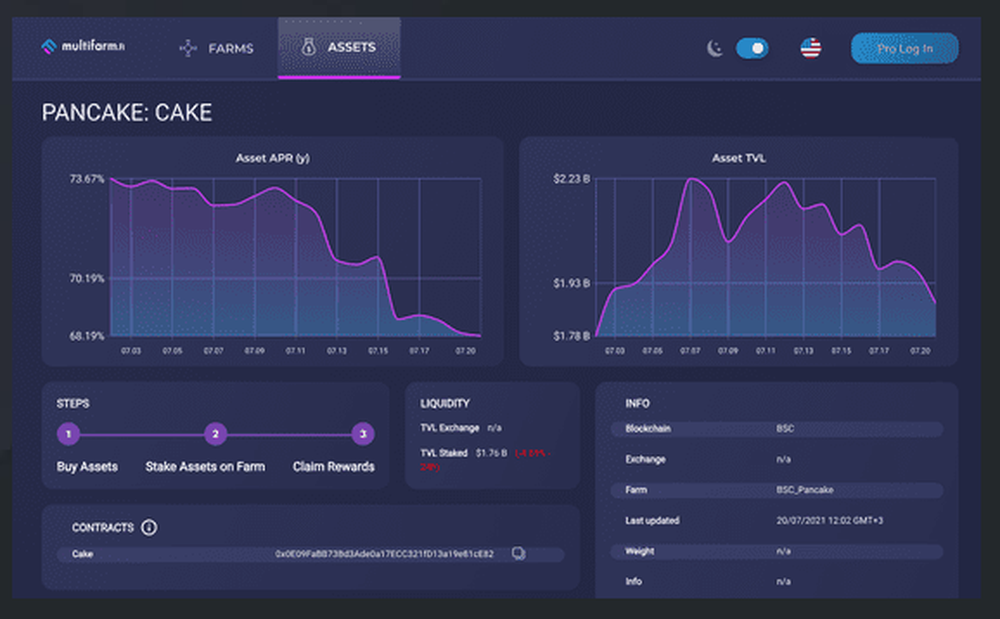Open the US flag language selector

(809, 46)
